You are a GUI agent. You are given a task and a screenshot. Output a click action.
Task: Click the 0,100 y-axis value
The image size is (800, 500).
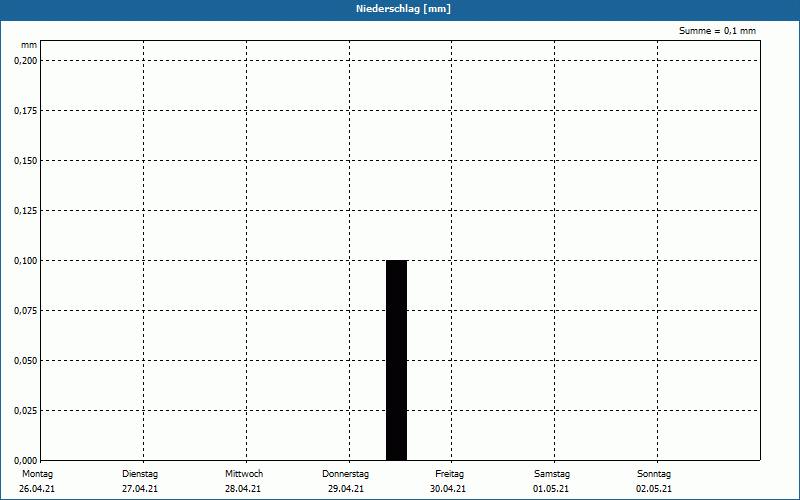[26, 261]
